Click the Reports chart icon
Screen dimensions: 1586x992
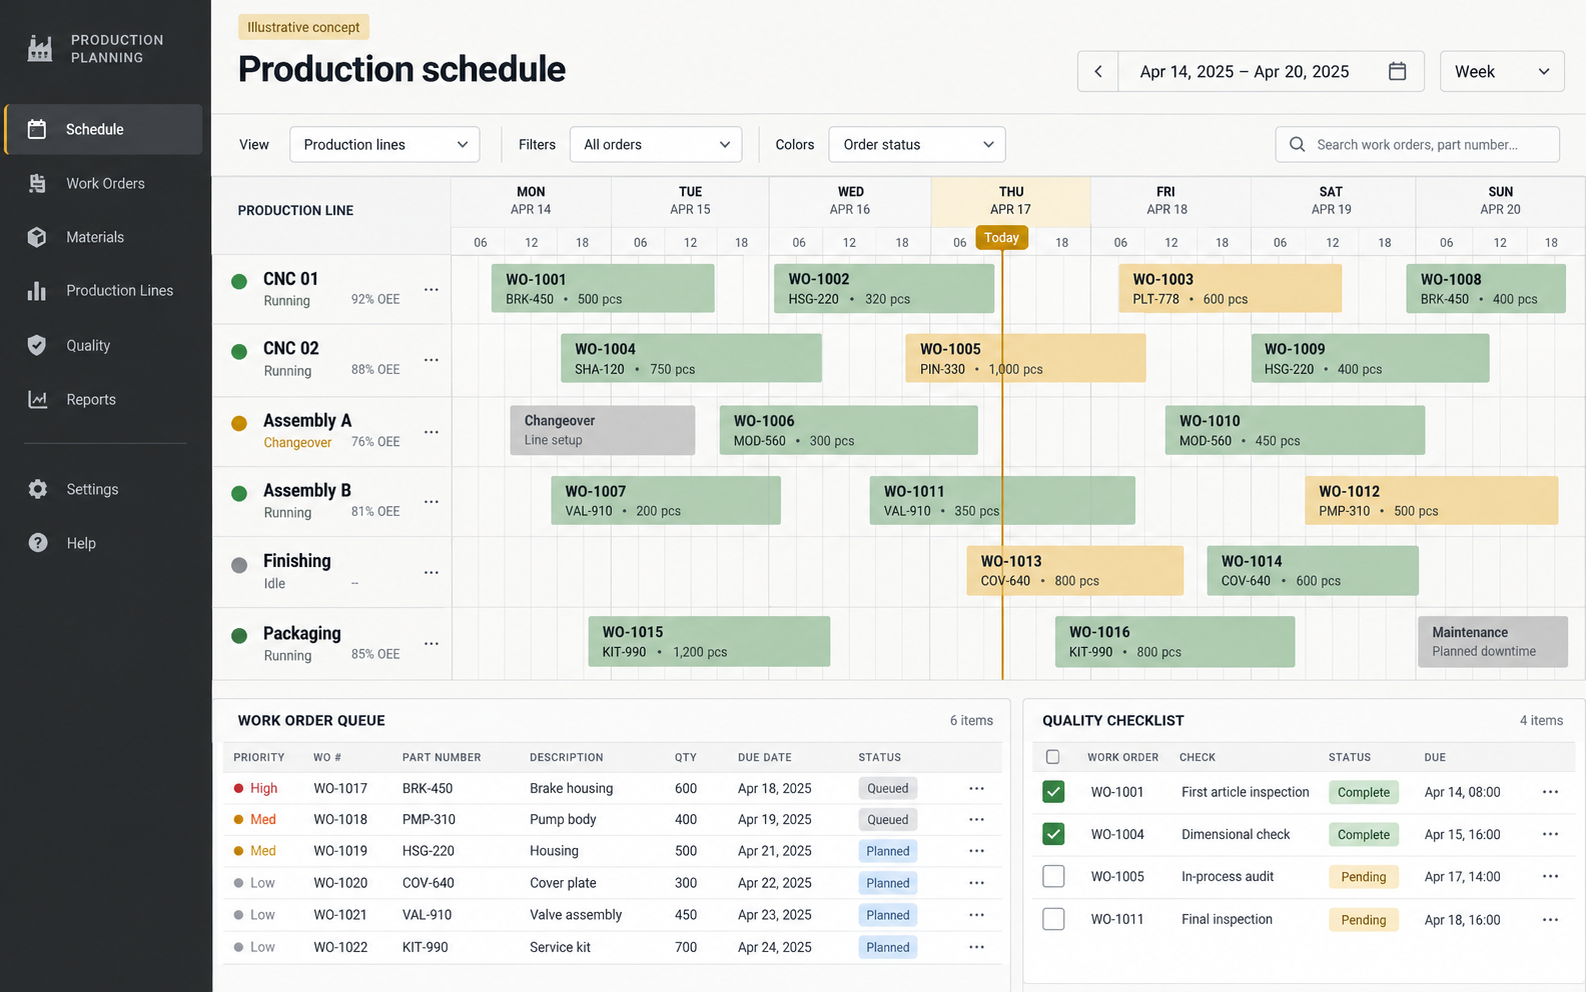coord(37,399)
